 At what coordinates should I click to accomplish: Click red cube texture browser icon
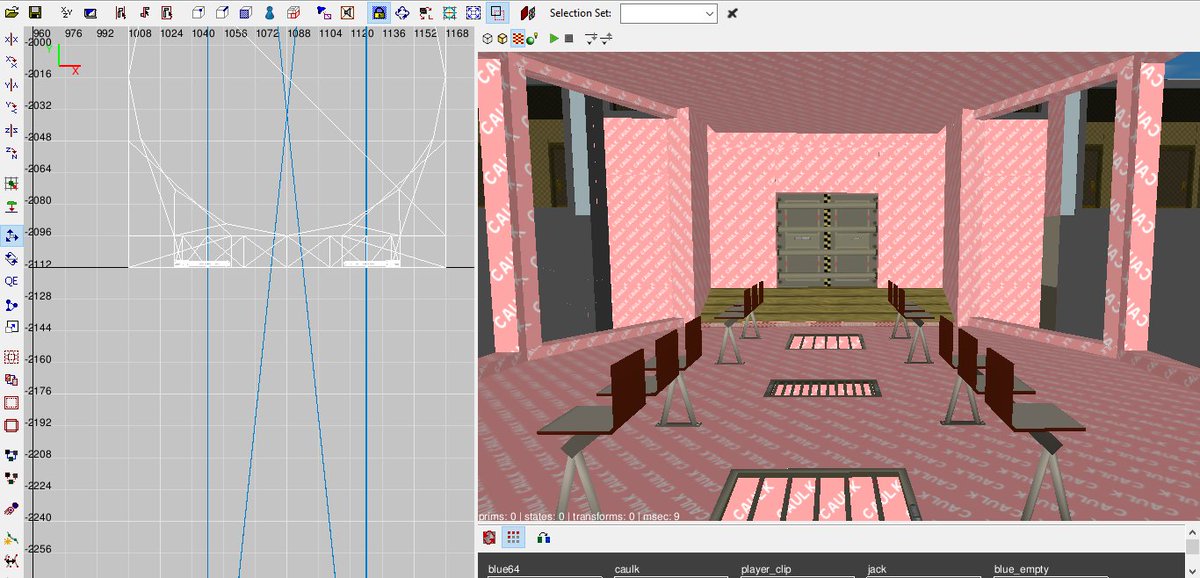pos(489,537)
